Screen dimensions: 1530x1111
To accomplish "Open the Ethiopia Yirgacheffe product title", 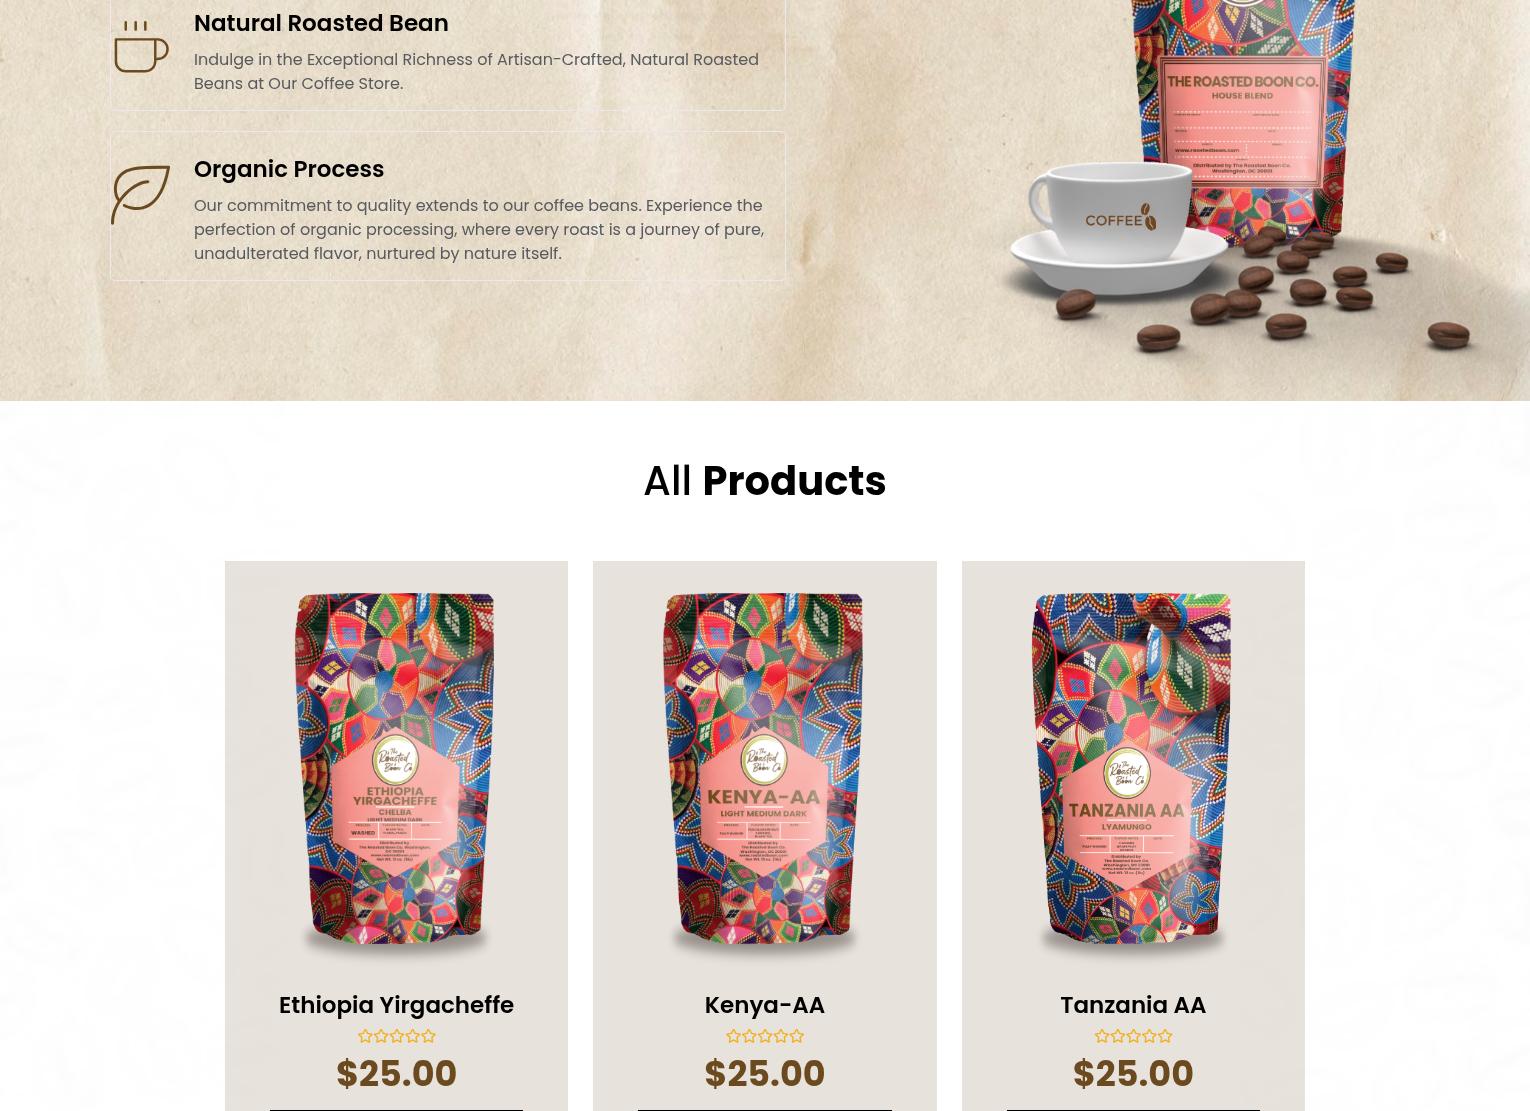I will 396,1005.
